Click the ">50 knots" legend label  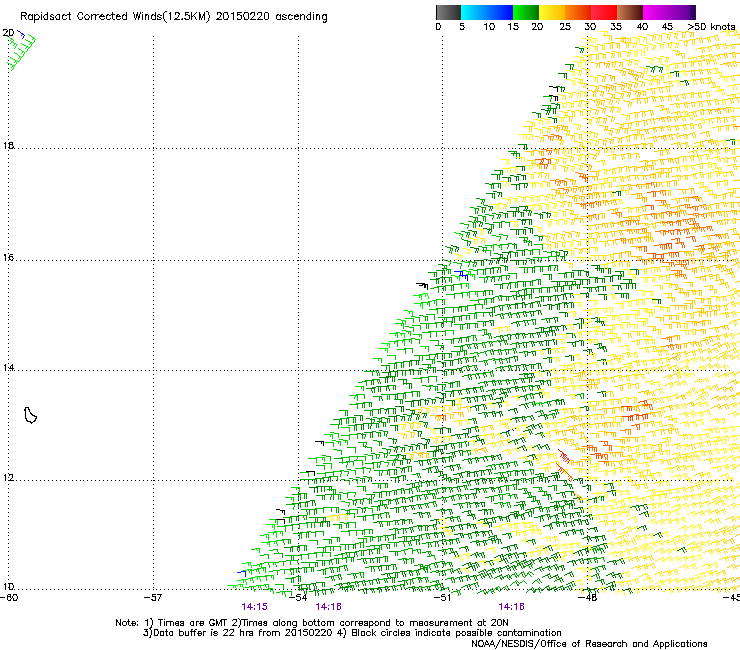pyautogui.click(x=711, y=27)
